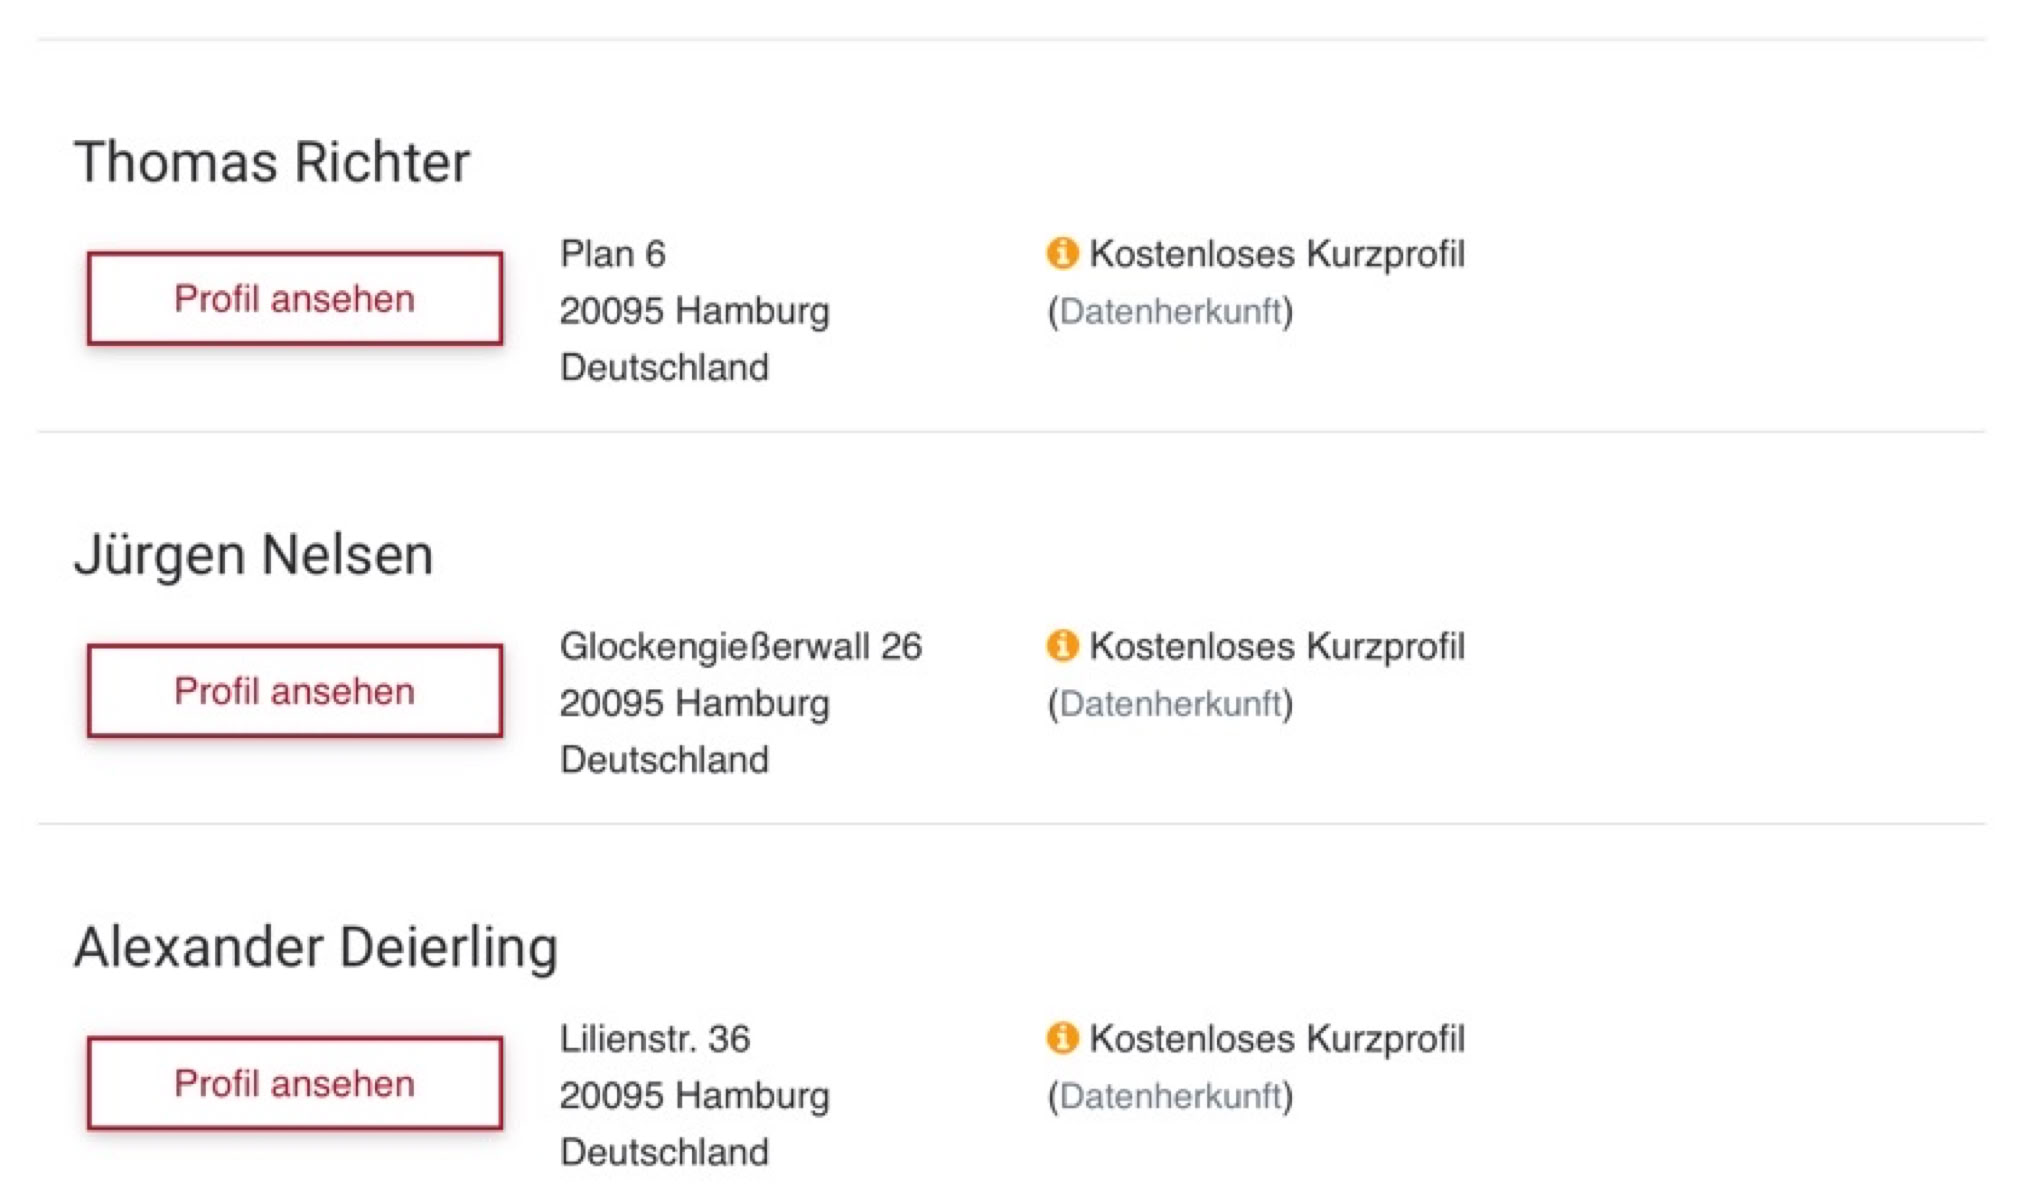Click Datenherkunft link under Alexander Deierling
2042x1188 pixels.
(x=1170, y=1096)
